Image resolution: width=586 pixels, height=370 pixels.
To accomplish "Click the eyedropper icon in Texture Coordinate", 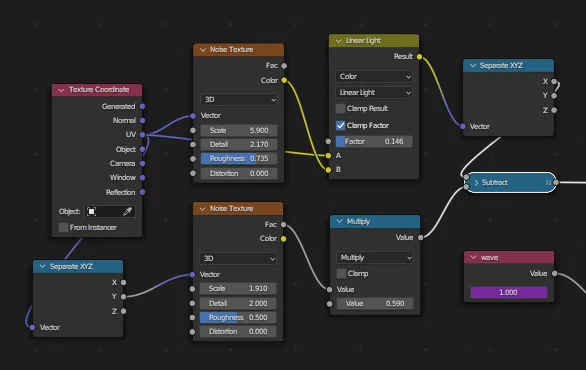I will coord(127,212).
